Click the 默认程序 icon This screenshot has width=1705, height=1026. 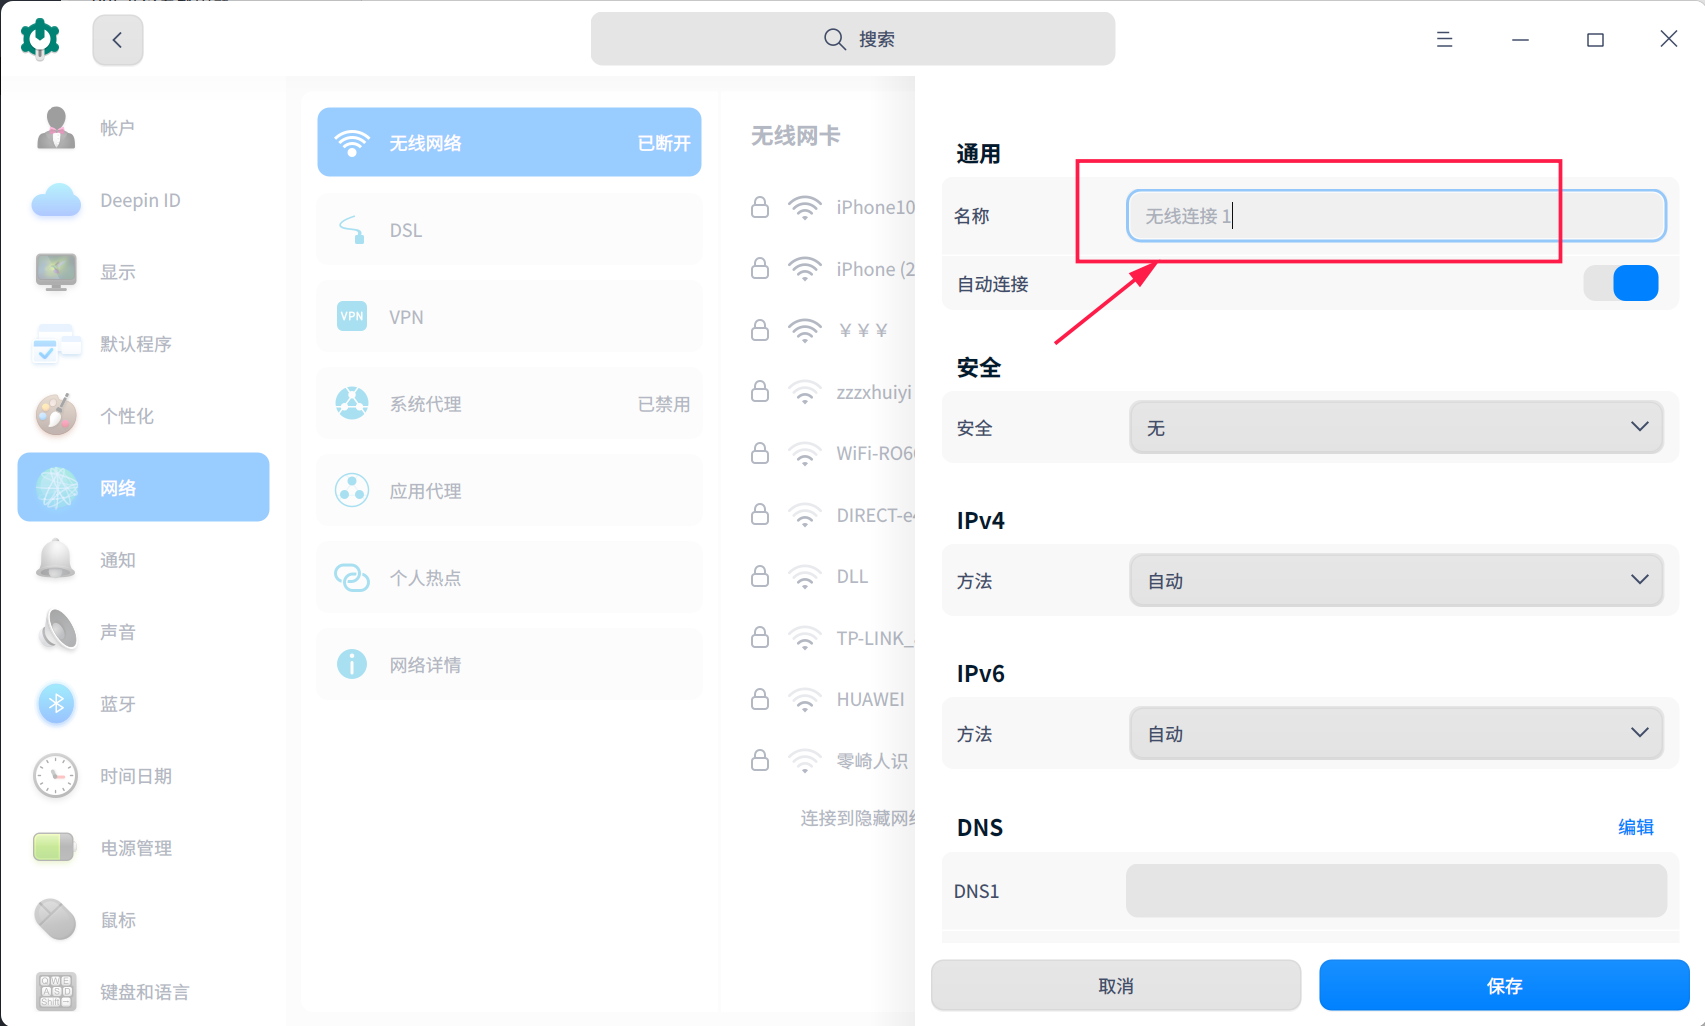(56, 344)
